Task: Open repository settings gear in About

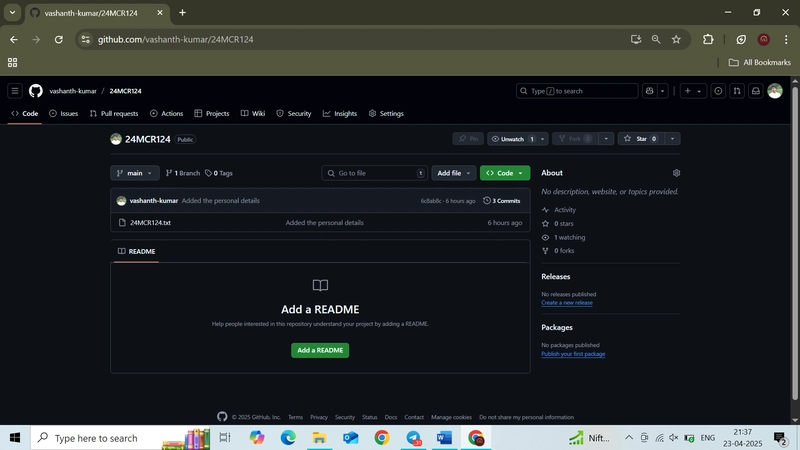Action: pyautogui.click(x=677, y=173)
